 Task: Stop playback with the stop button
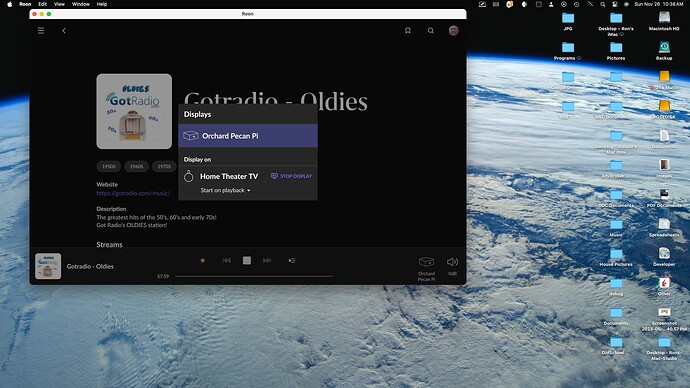247,260
